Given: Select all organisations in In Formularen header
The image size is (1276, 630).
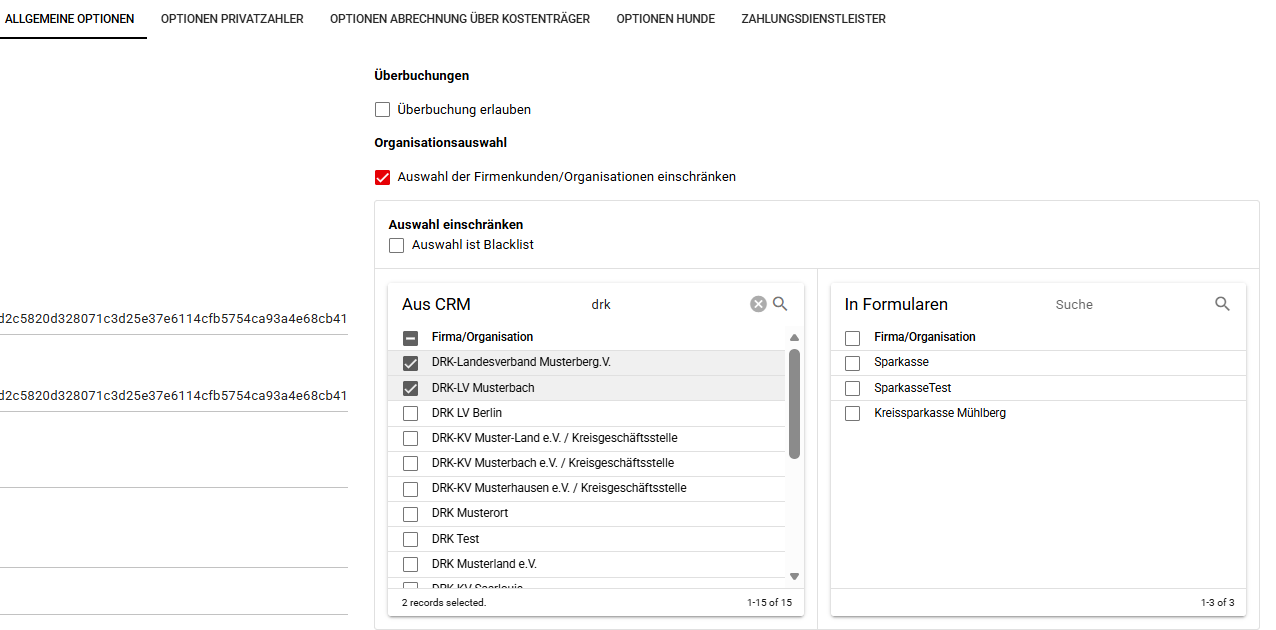Looking at the screenshot, I should pyautogui.click(x=852, y=338).
